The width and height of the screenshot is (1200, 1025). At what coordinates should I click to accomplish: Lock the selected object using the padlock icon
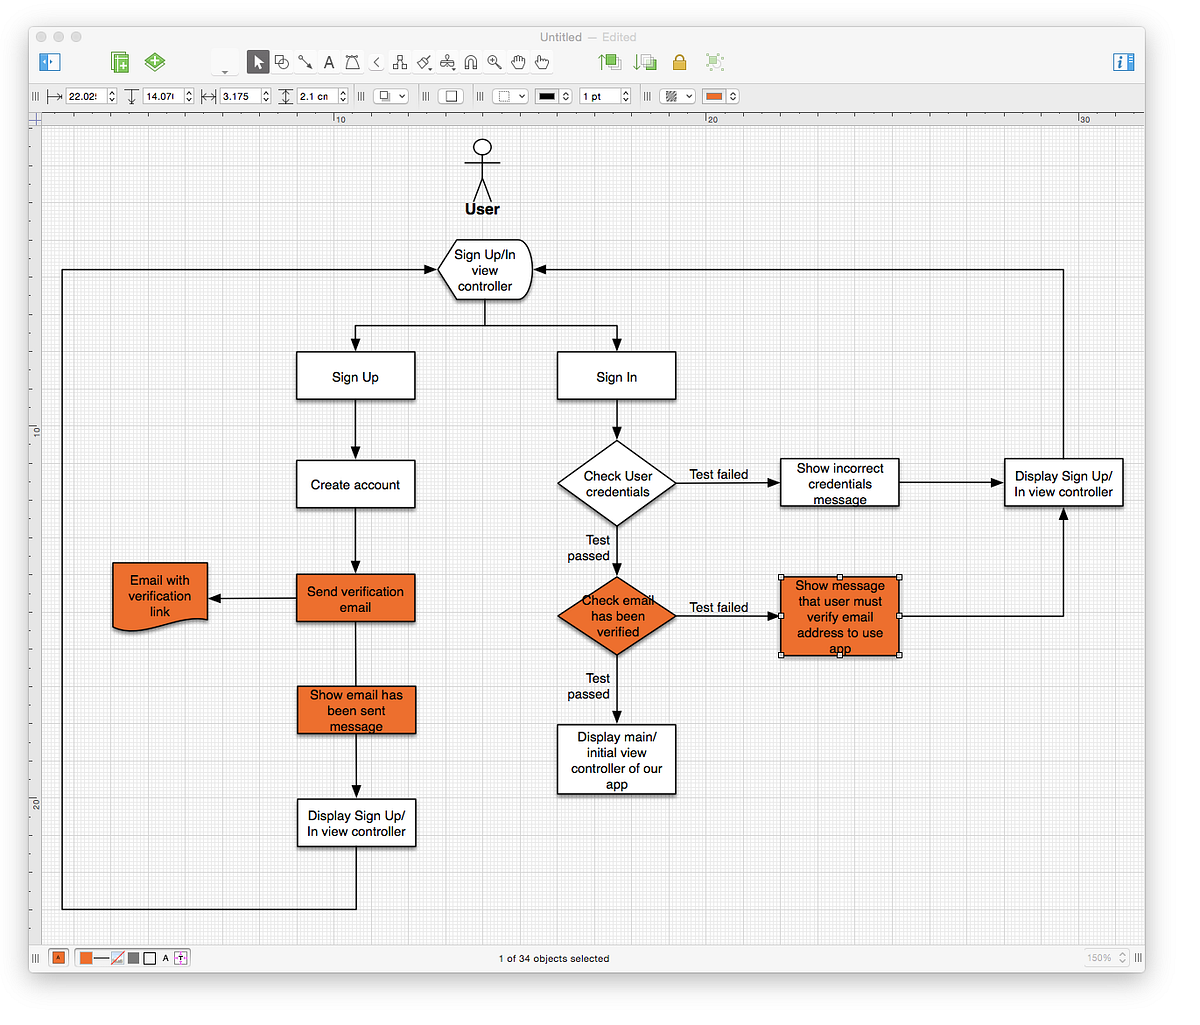(679, 62)
